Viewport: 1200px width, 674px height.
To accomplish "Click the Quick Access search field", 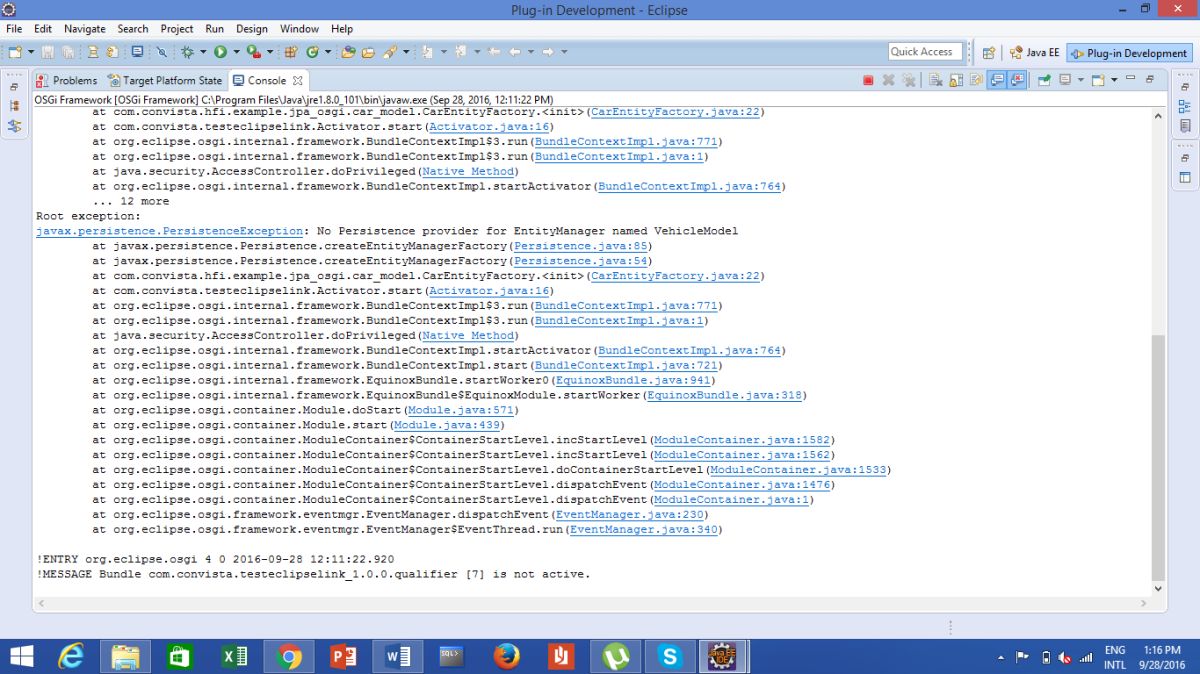I will click(925, 52).
